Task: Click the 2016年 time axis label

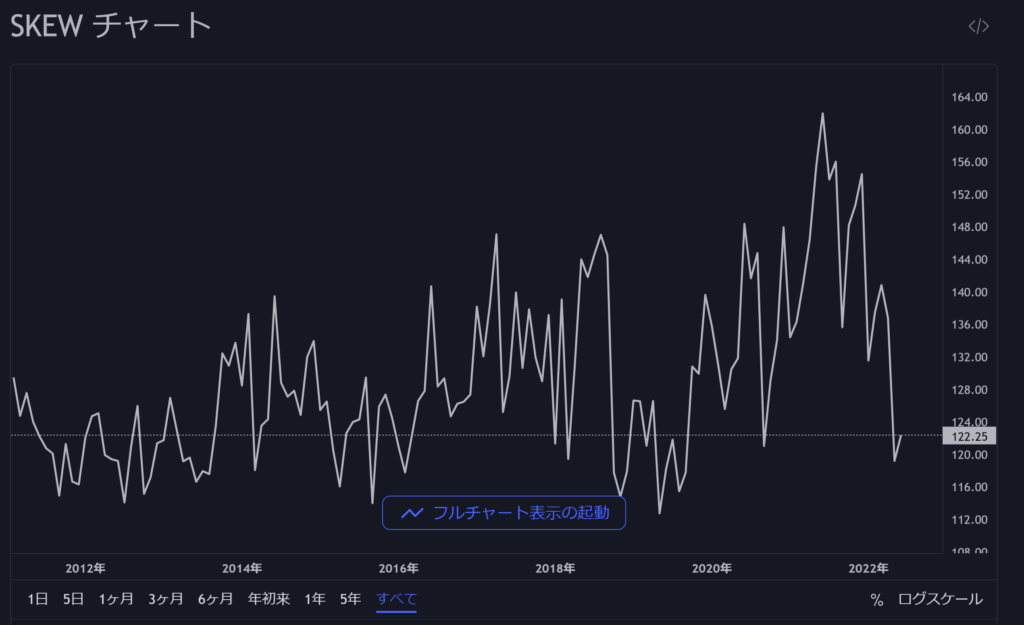Action: (398, 569)
